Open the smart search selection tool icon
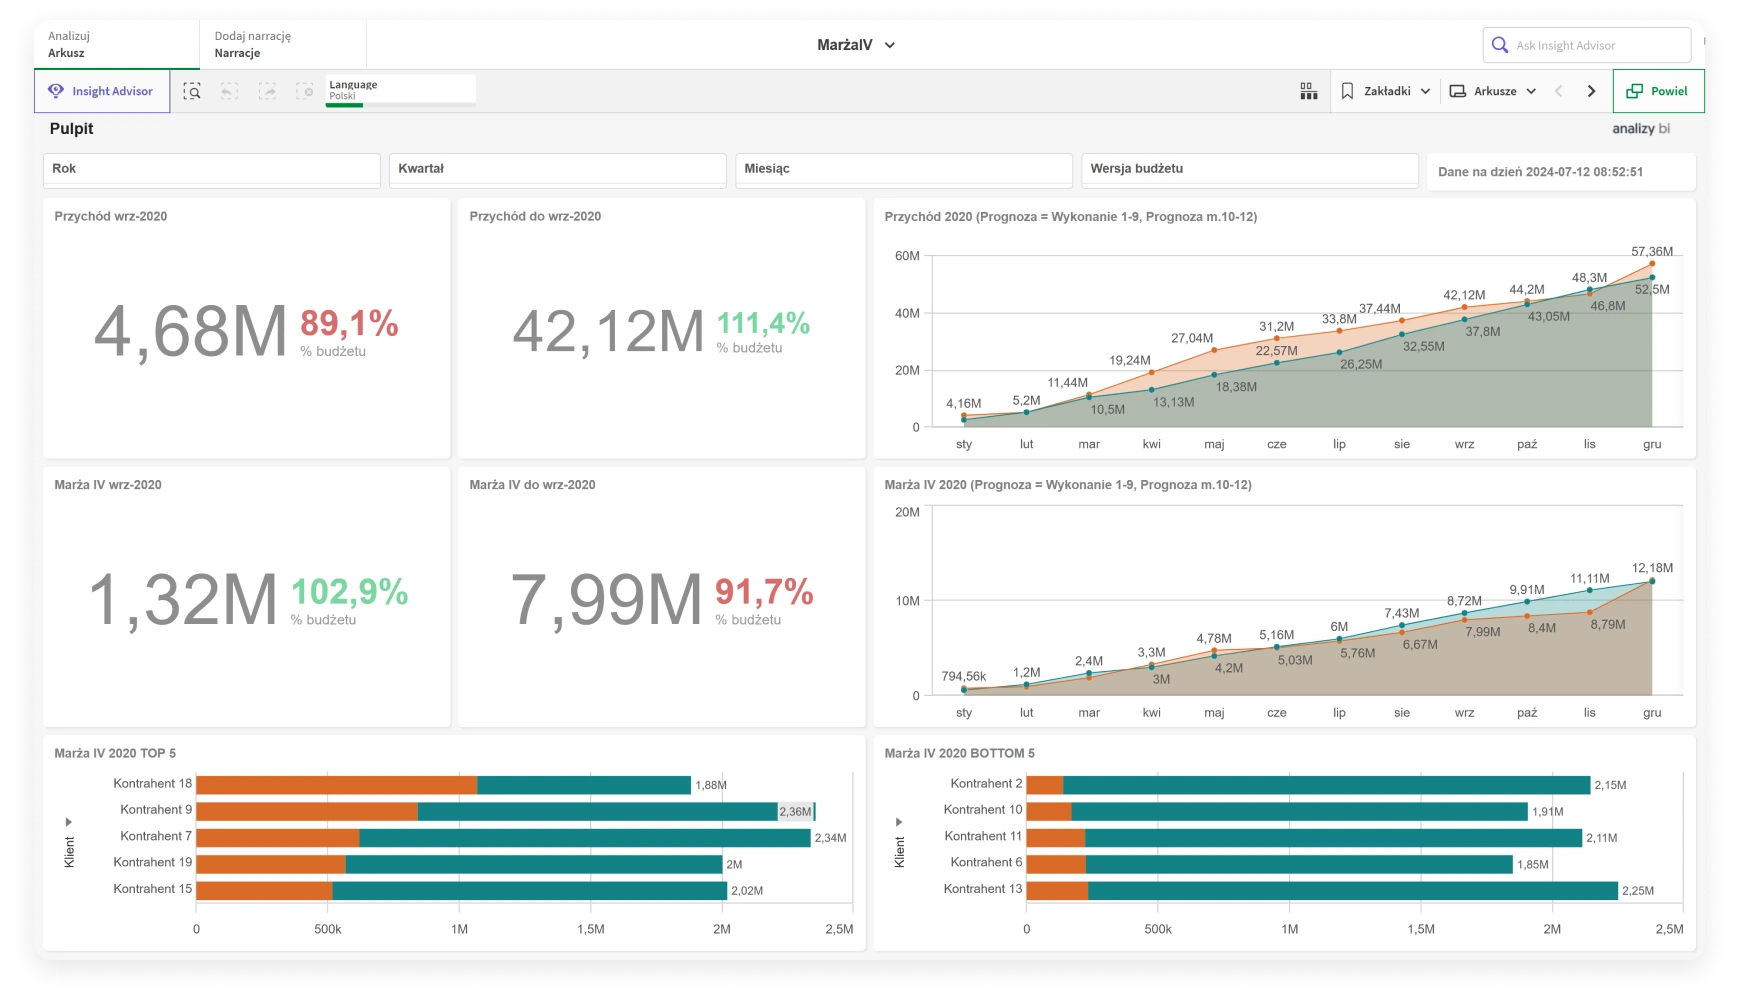Screen dimensions: 1740x996 pos(192,91)
